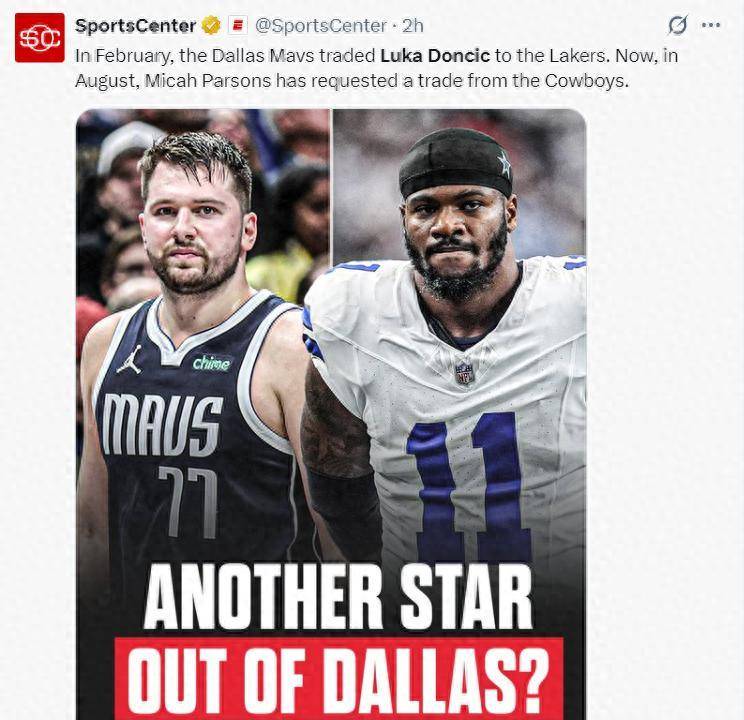Click the Jordan Jumpman logo on jersey
The image size is (744, 720).
[130, 360]
